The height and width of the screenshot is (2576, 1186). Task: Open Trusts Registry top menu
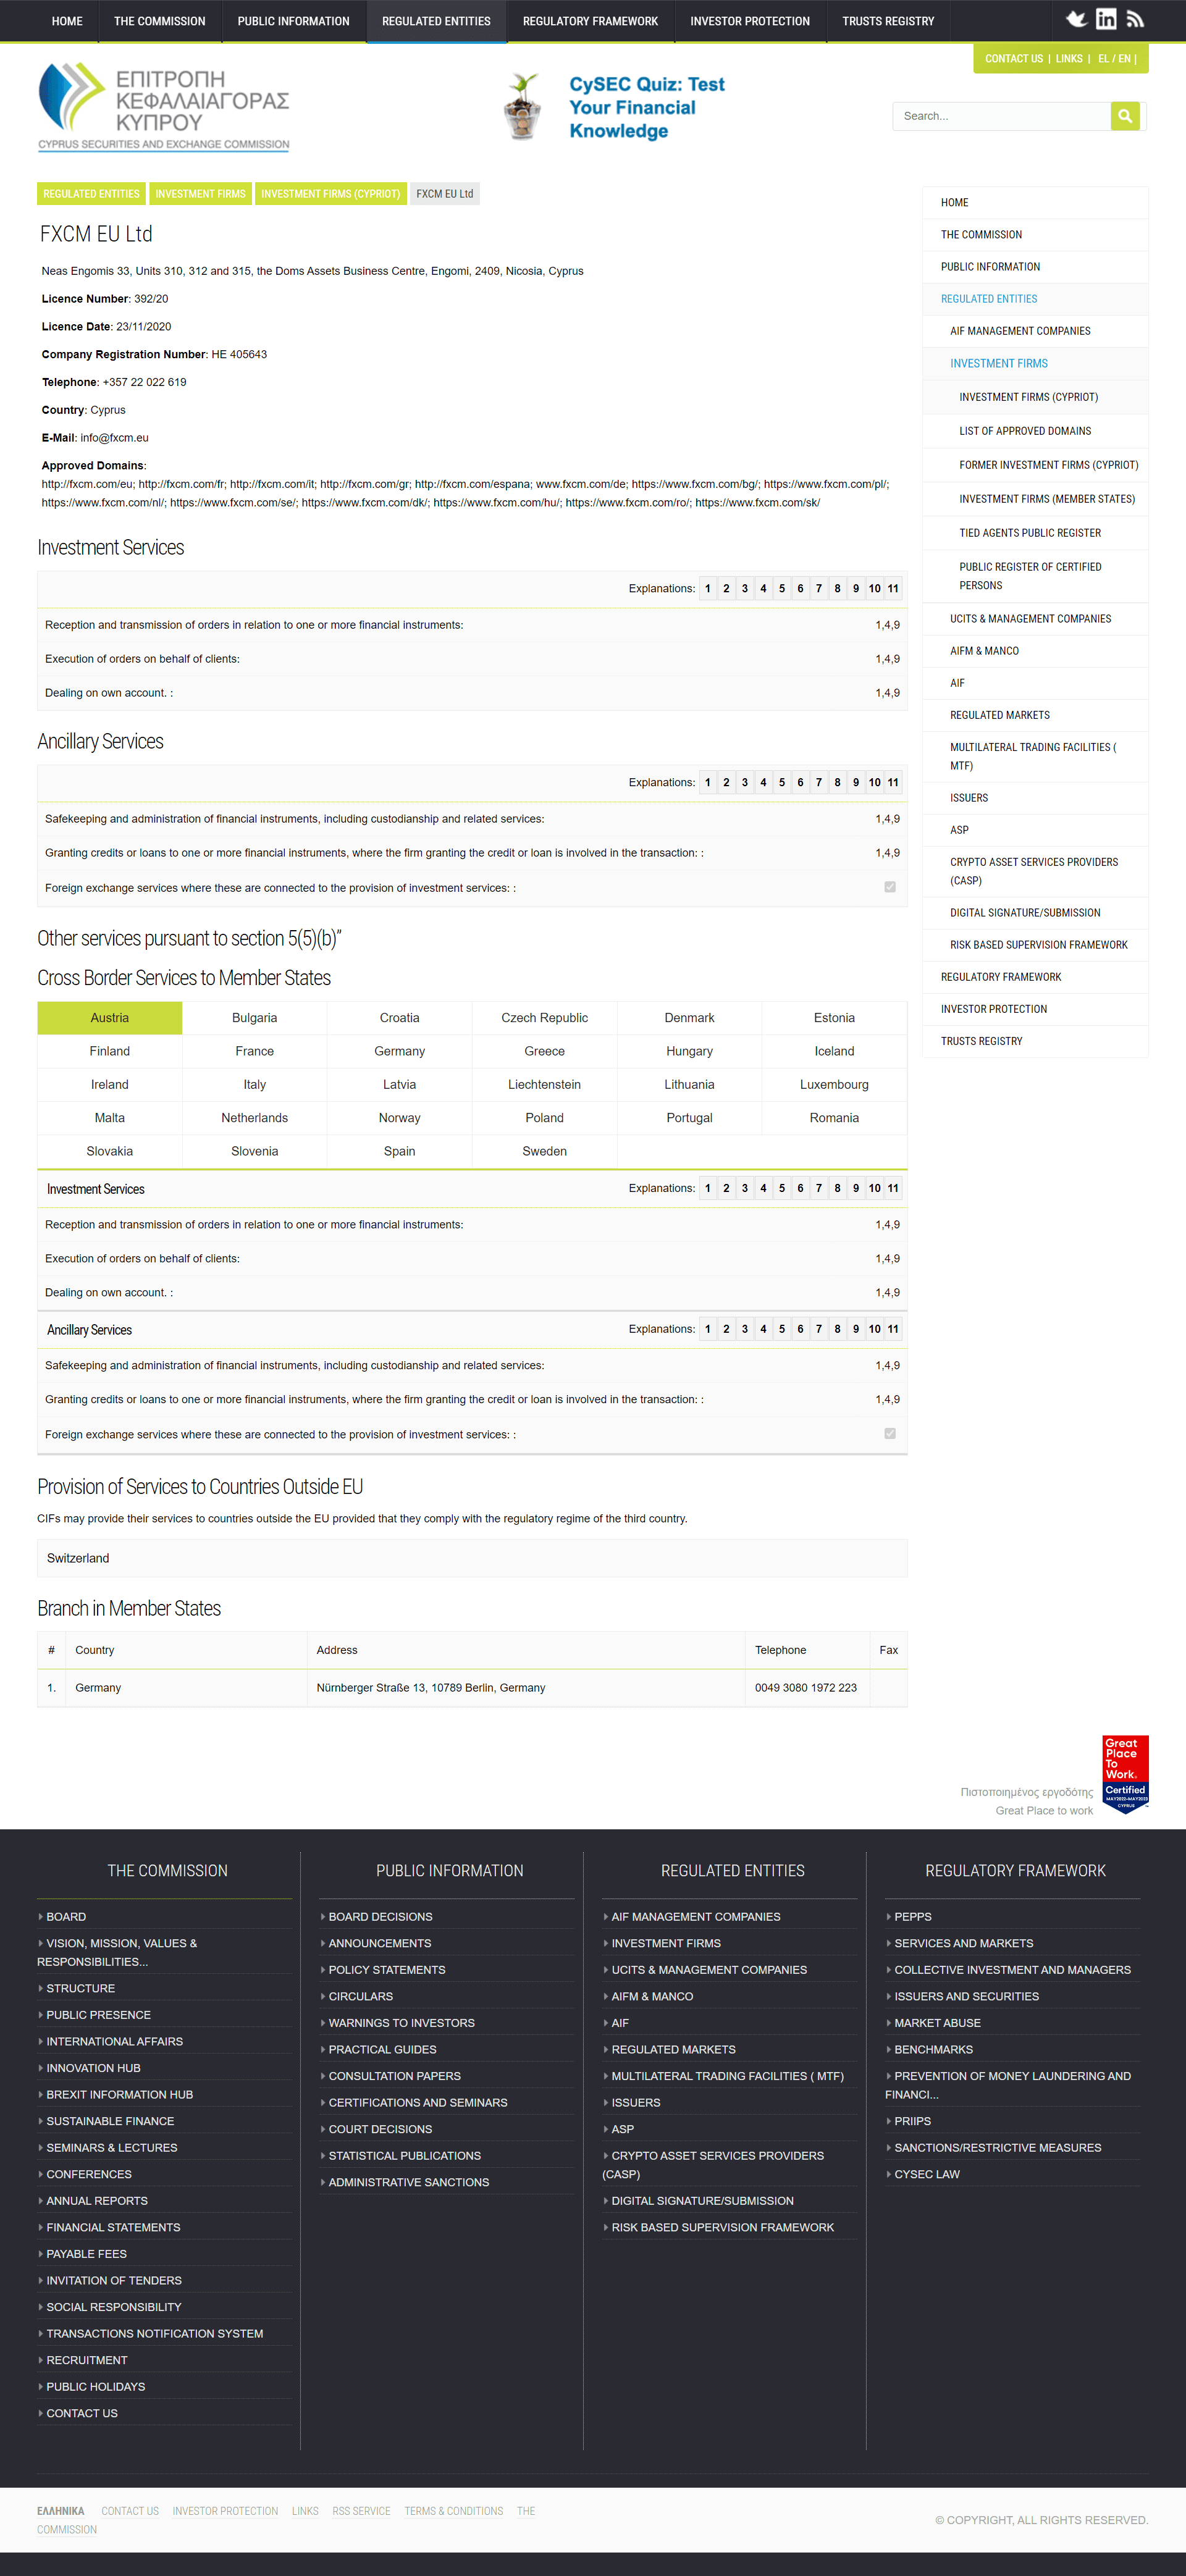[x=888, y=21]
